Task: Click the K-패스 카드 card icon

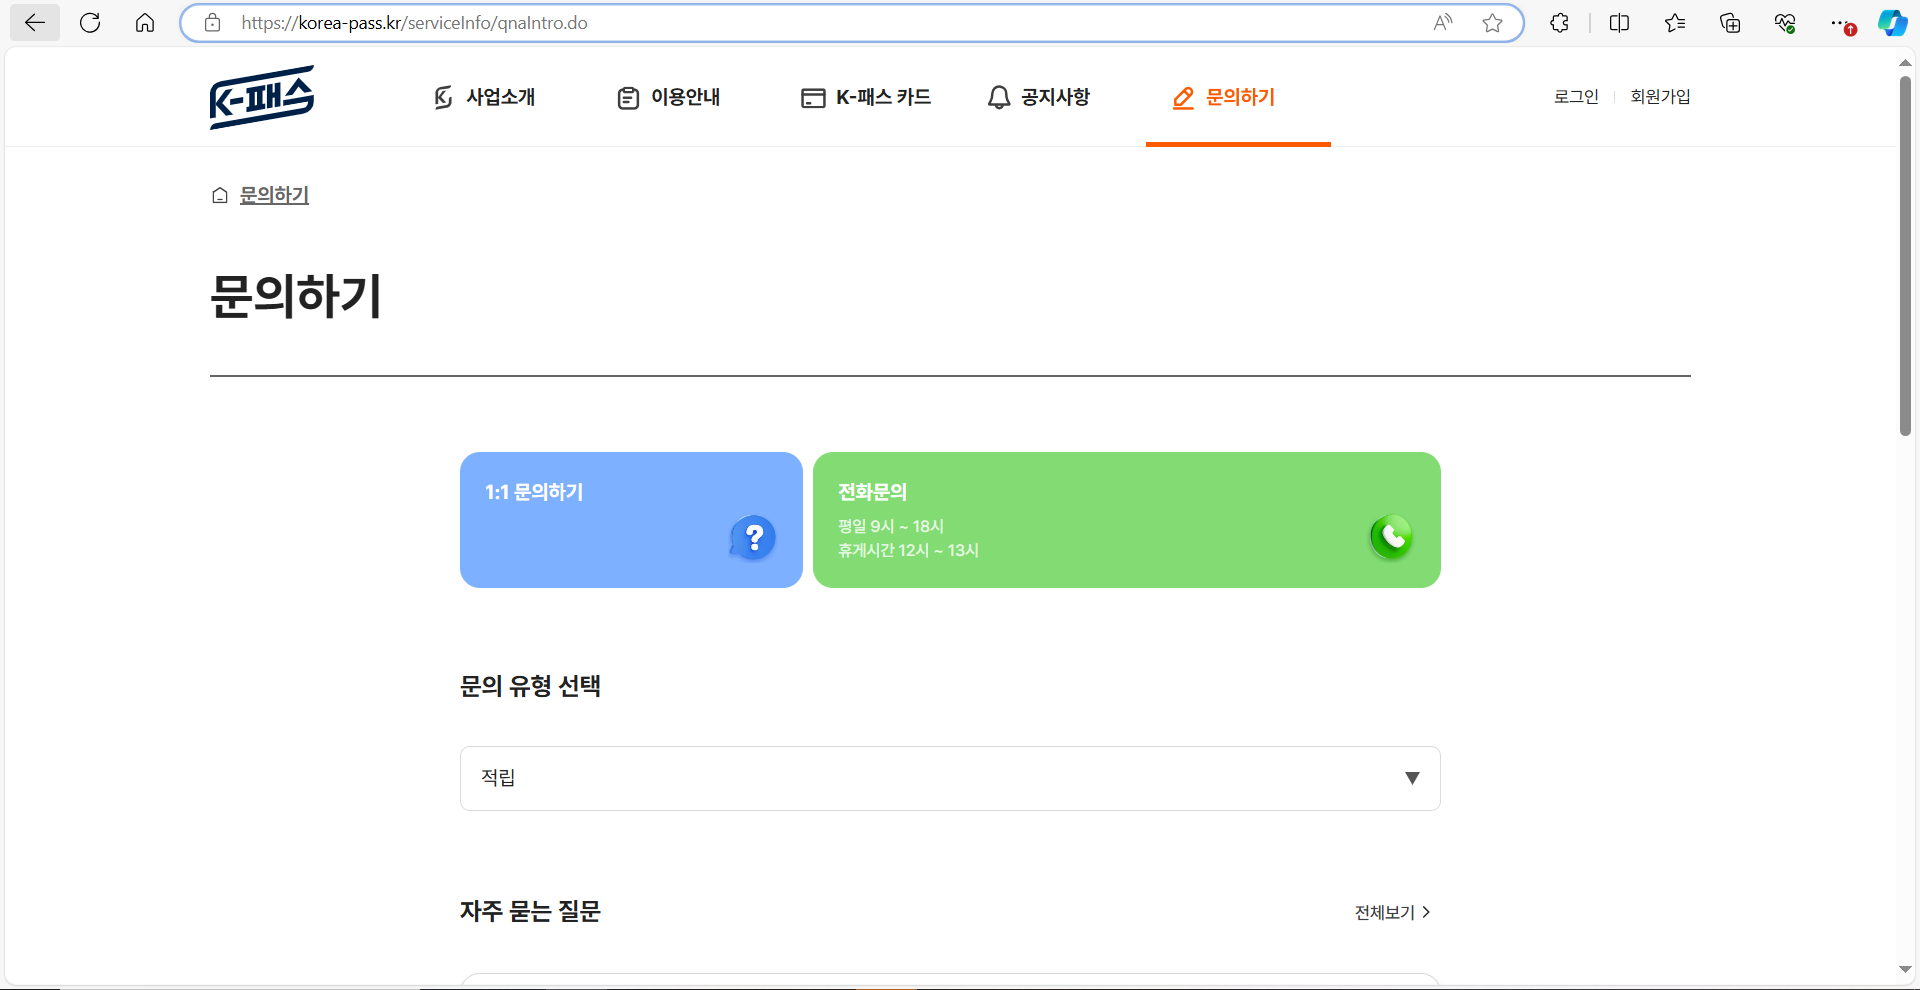Action: [813, 98]
